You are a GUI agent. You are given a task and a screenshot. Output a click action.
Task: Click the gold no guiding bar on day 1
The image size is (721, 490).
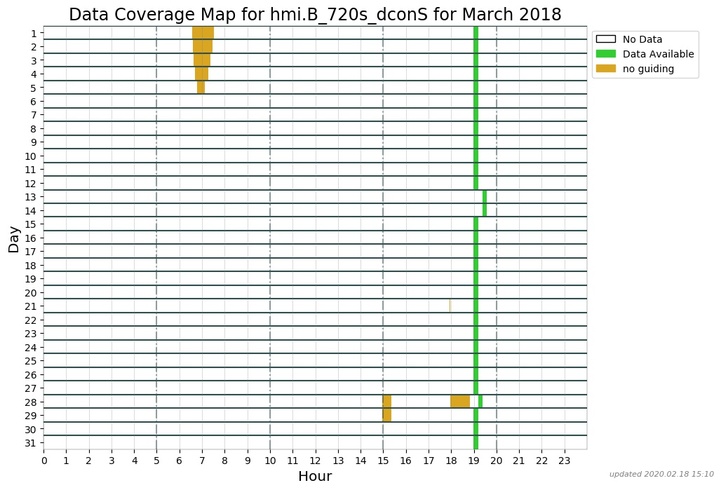203,33
